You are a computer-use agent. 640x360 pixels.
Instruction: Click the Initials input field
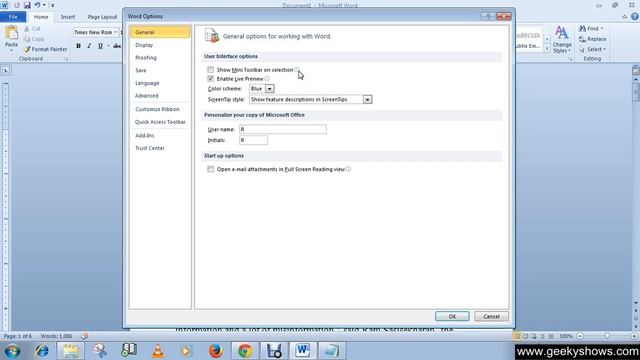[253, 140]
